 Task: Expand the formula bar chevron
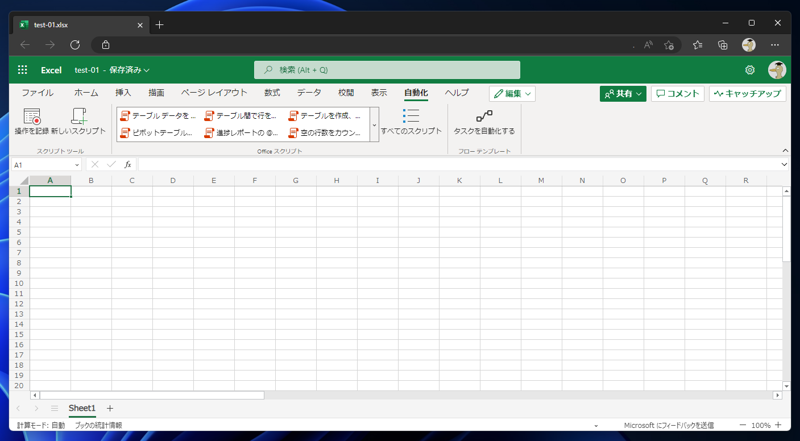(784, 164)
